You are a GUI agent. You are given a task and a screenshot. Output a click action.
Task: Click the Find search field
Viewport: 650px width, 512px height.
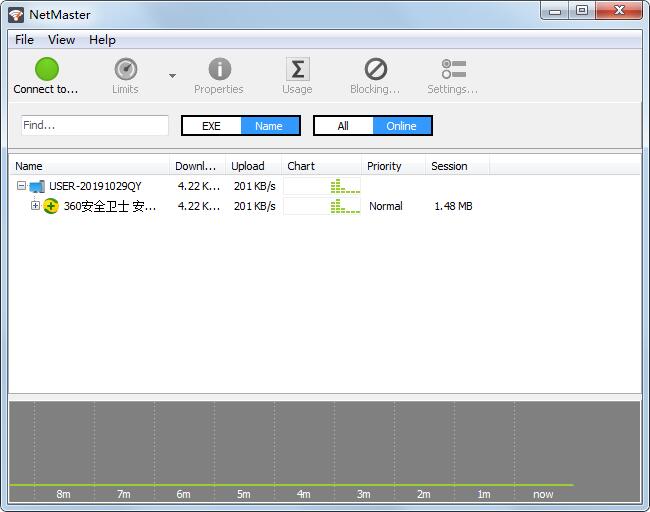(95, 126)
